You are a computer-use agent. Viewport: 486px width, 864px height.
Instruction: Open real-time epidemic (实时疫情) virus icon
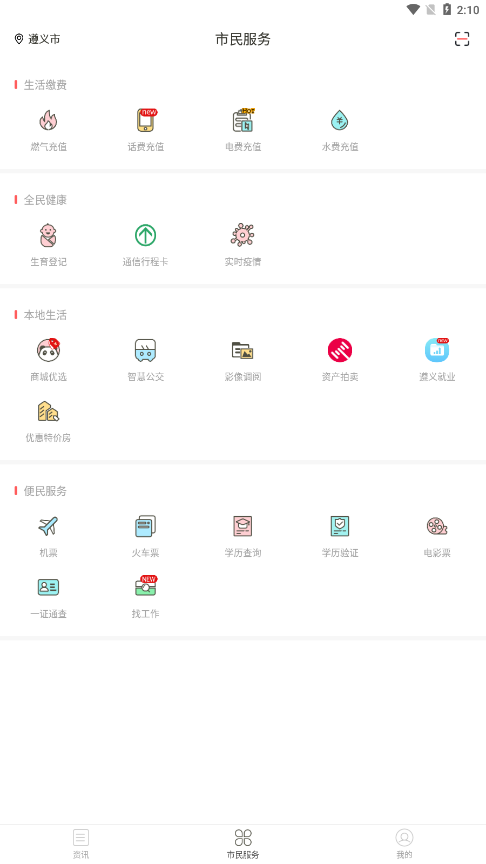(243, 235)
